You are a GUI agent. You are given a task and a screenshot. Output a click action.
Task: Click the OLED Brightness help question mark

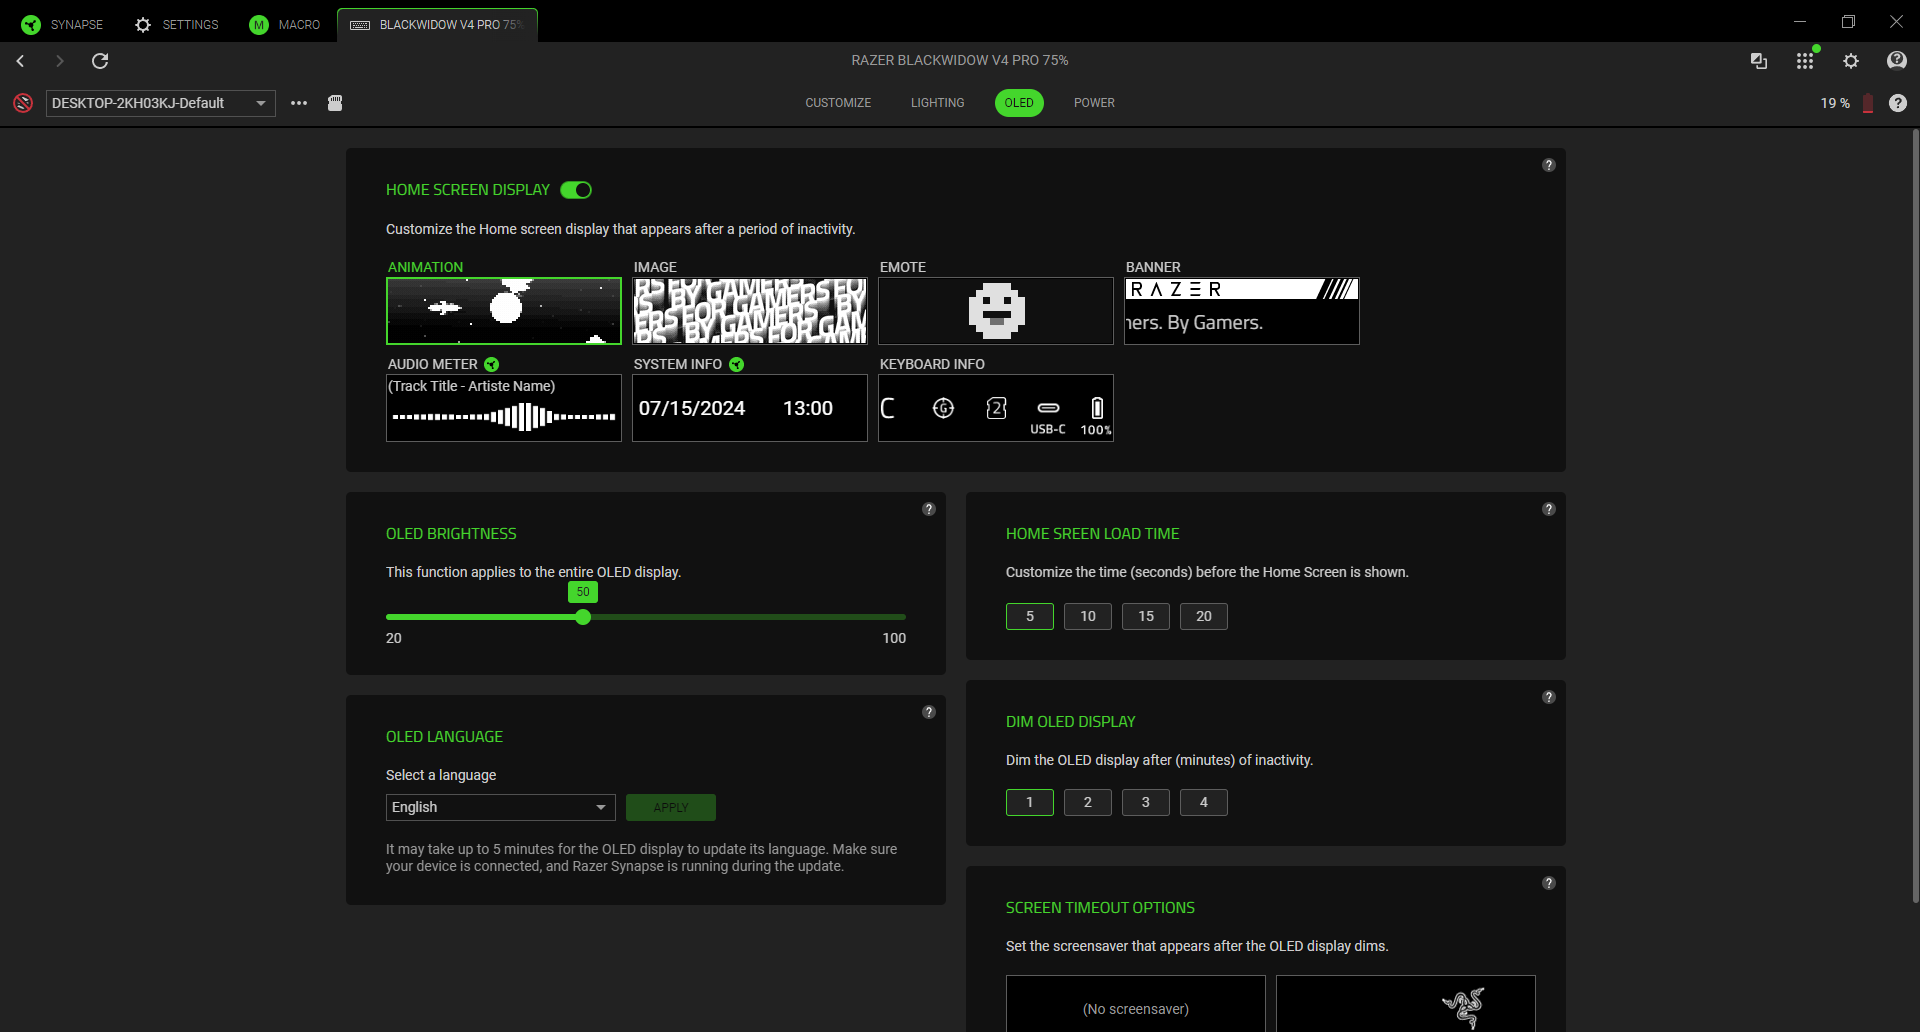coord(928,509)
